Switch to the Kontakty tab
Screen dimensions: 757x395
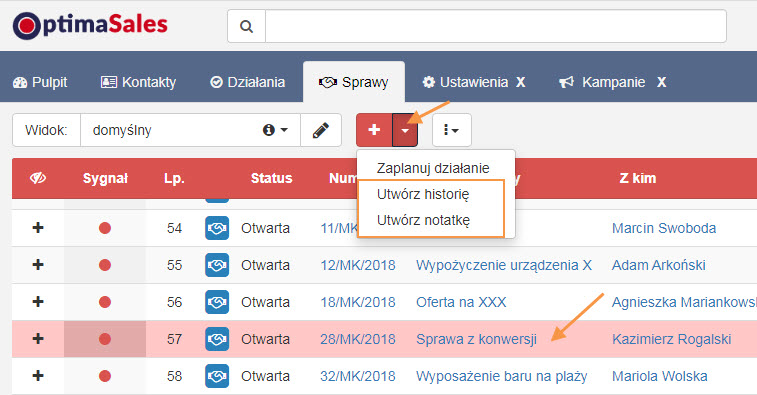139,82
